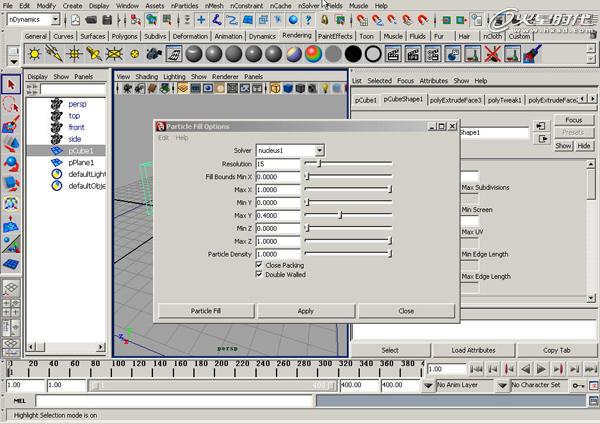
Task: Click the play backward button
Action: tap(526, 369)
